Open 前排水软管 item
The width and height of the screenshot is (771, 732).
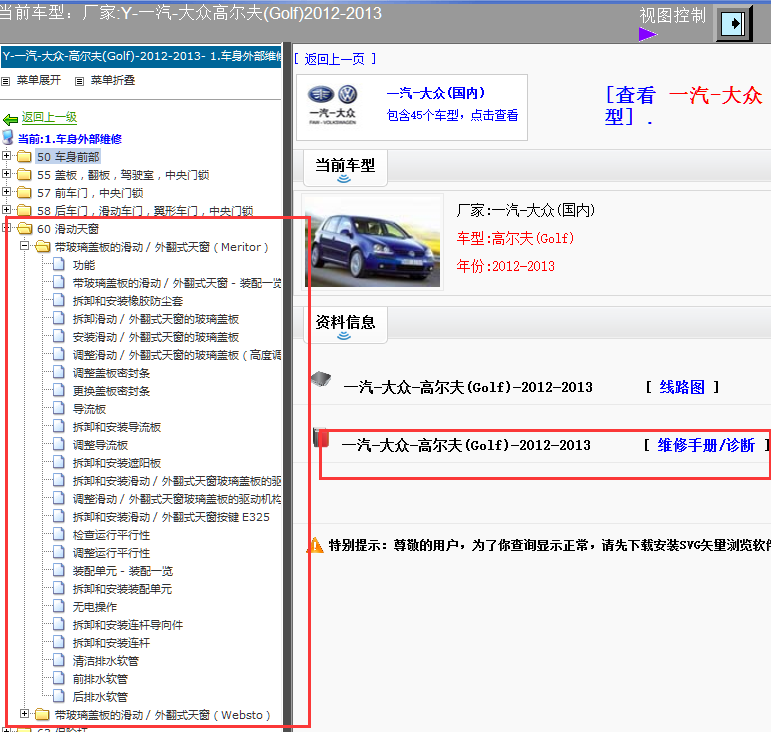pos(100,679)
